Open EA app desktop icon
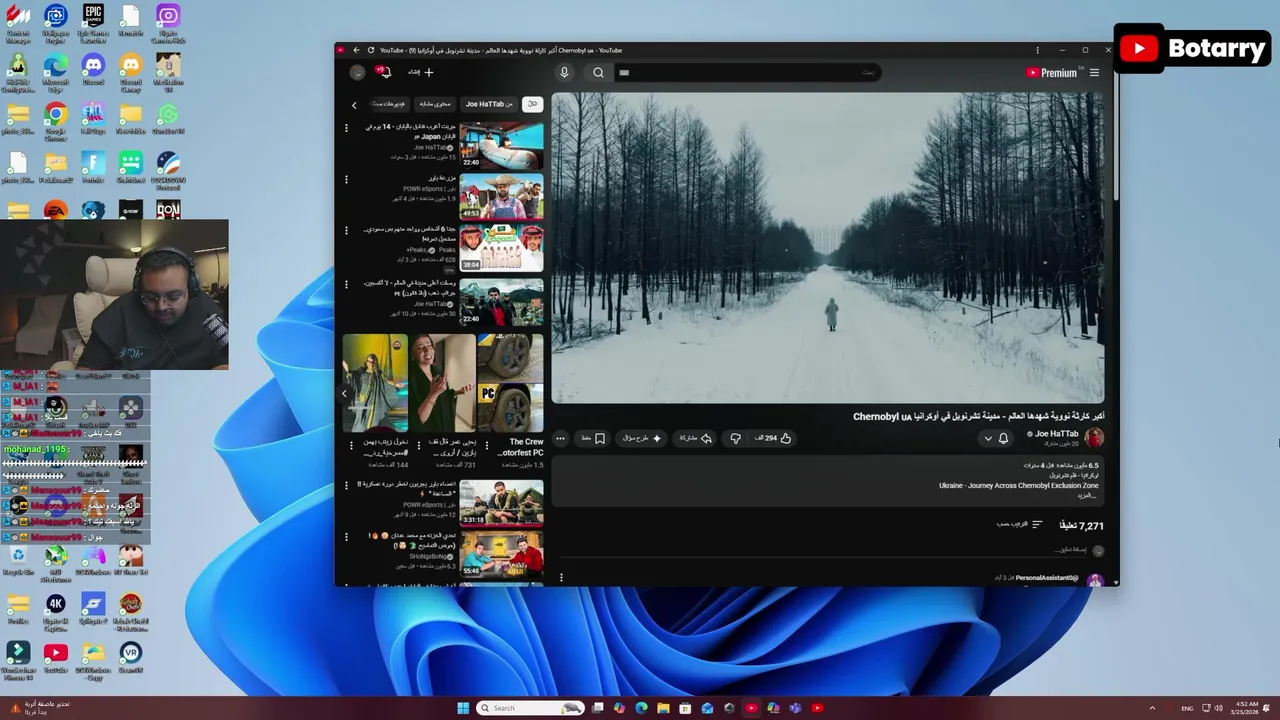Image resolution: width=1280 pixels, height=720 pixels. pyautogui.click(x=56, y=210)
